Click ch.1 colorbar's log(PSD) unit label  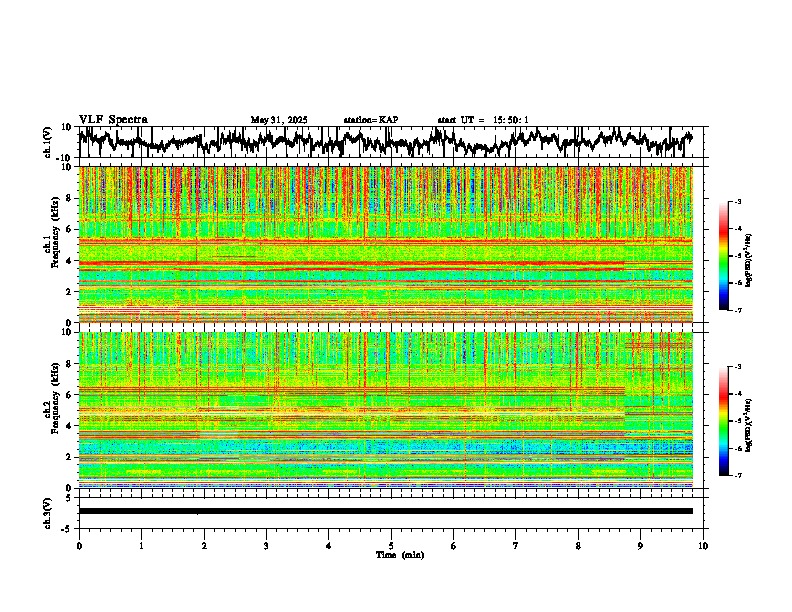point(749,261)
